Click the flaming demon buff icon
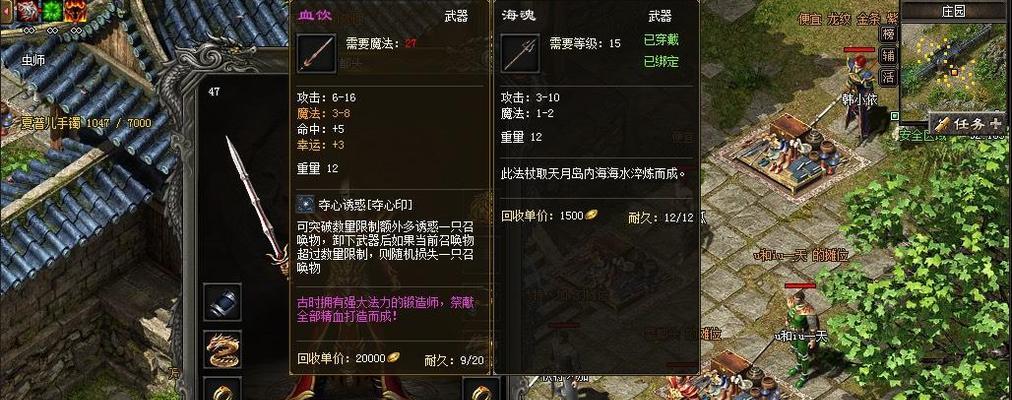 pyautogui.click(x=76, y=11)
